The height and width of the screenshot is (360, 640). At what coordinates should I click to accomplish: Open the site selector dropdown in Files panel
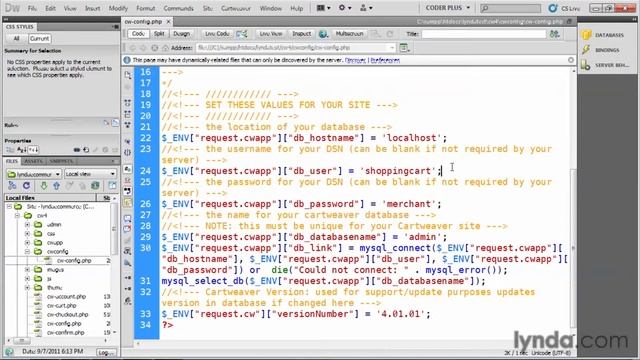click(34, 174)
